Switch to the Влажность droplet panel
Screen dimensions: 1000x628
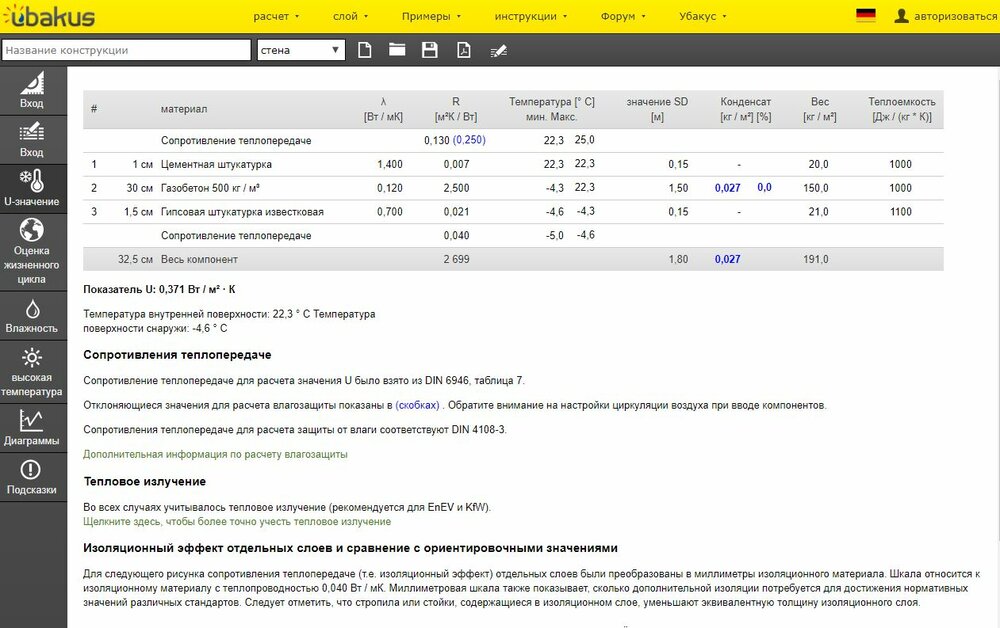(32, 315)
